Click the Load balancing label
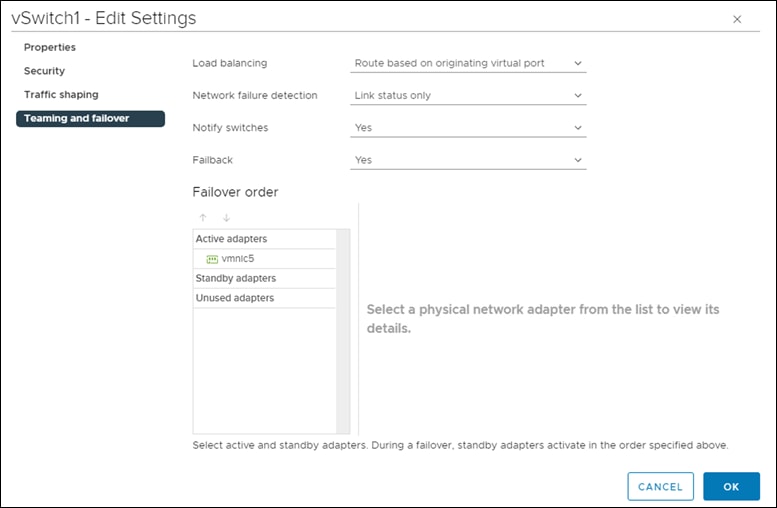The width and height of the screenshot is (777, 508). tap(229, 63)
